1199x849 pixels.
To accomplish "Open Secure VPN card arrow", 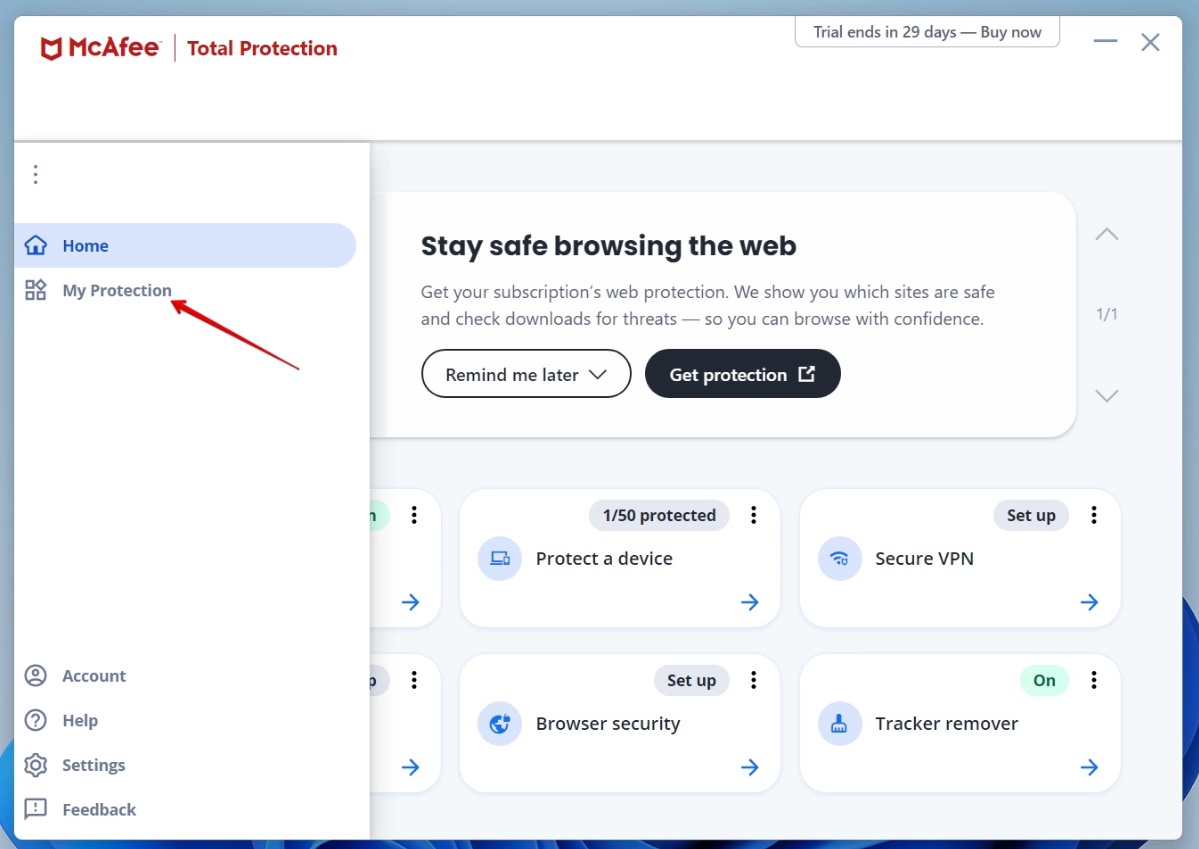I will point(1089,602).
